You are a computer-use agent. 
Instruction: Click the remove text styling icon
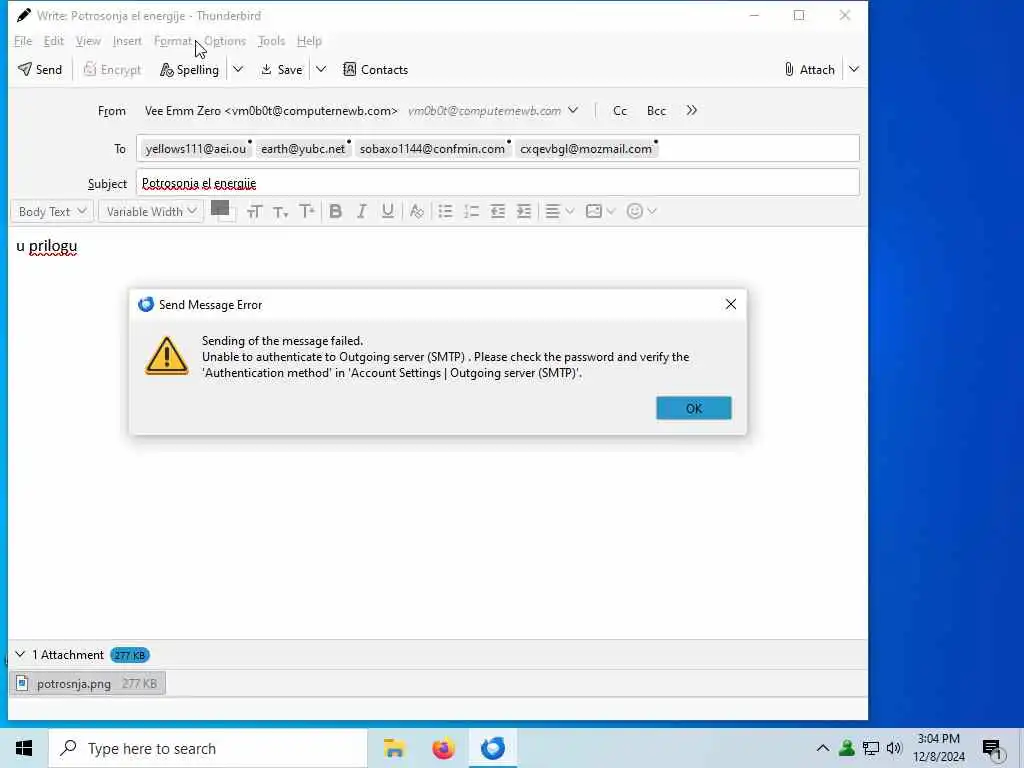416,211
